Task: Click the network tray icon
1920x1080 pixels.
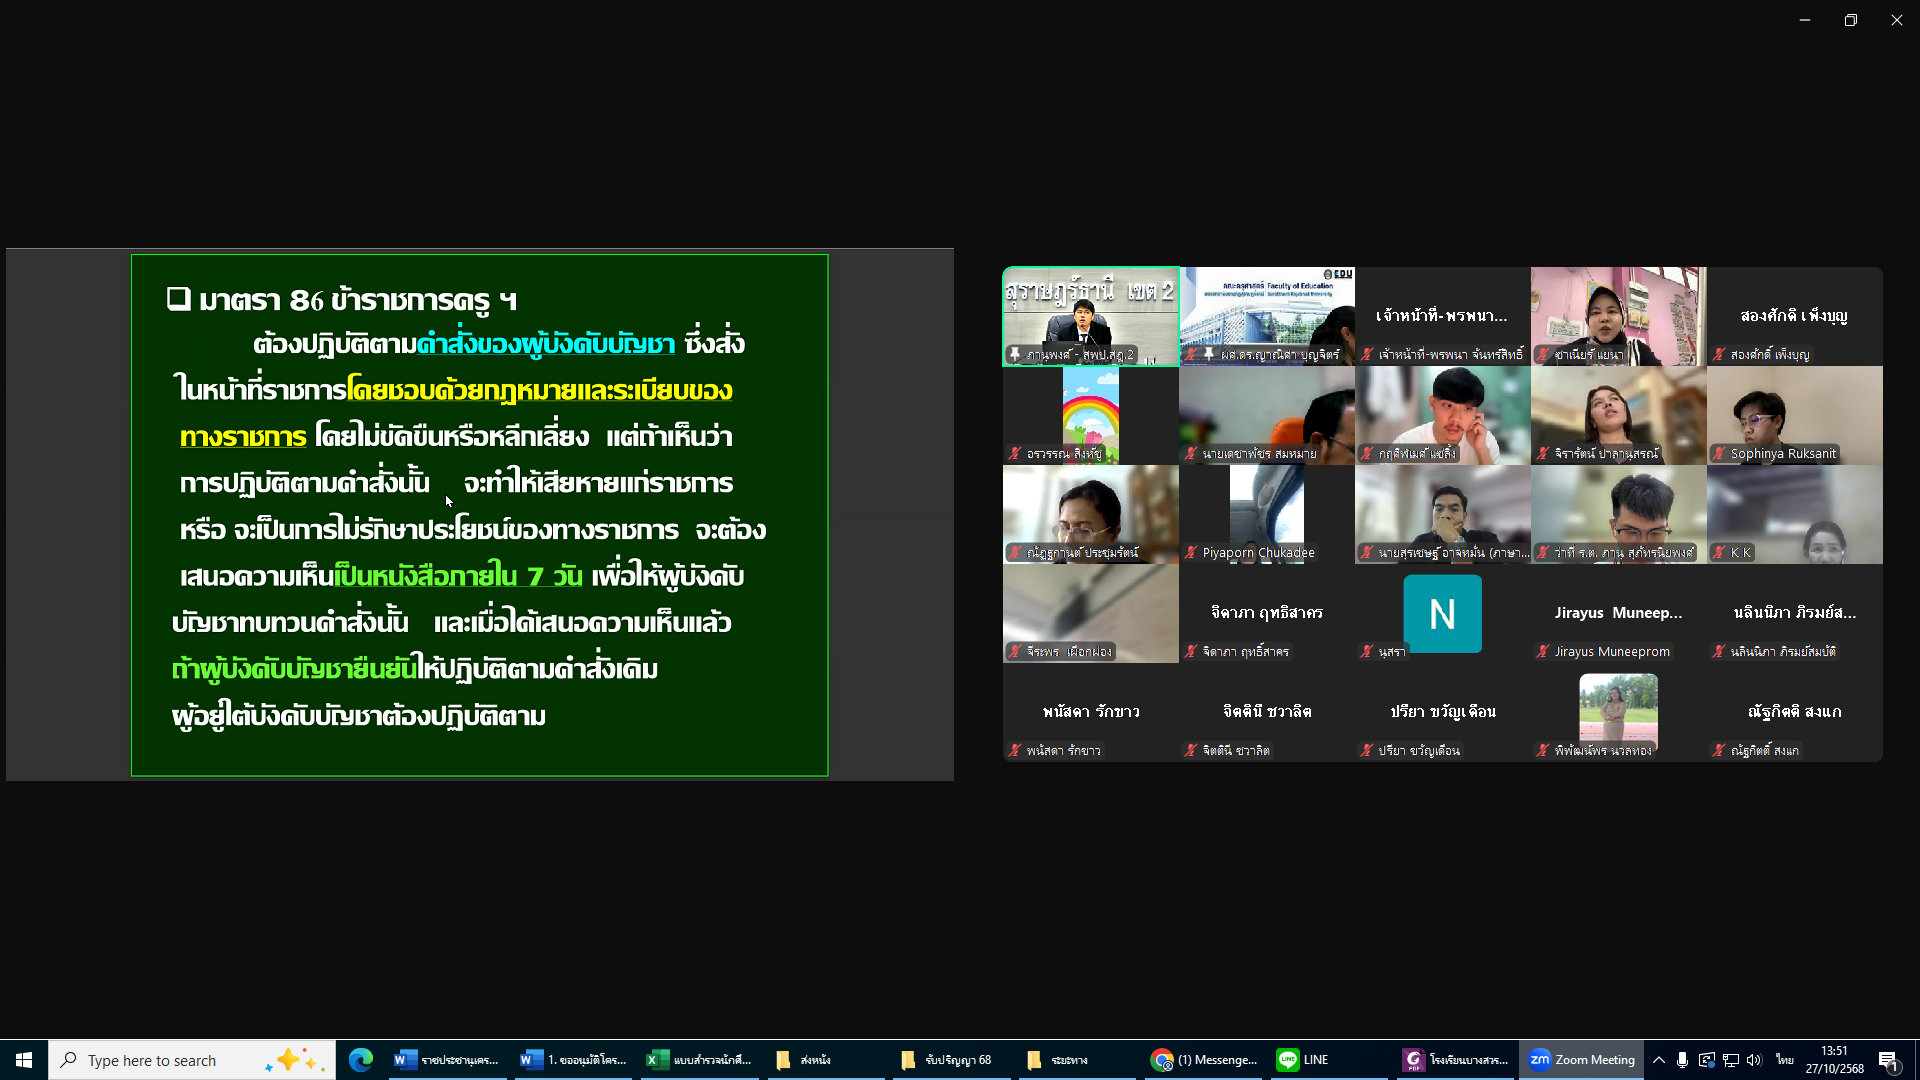Action: click(x=1730, y=1060)
